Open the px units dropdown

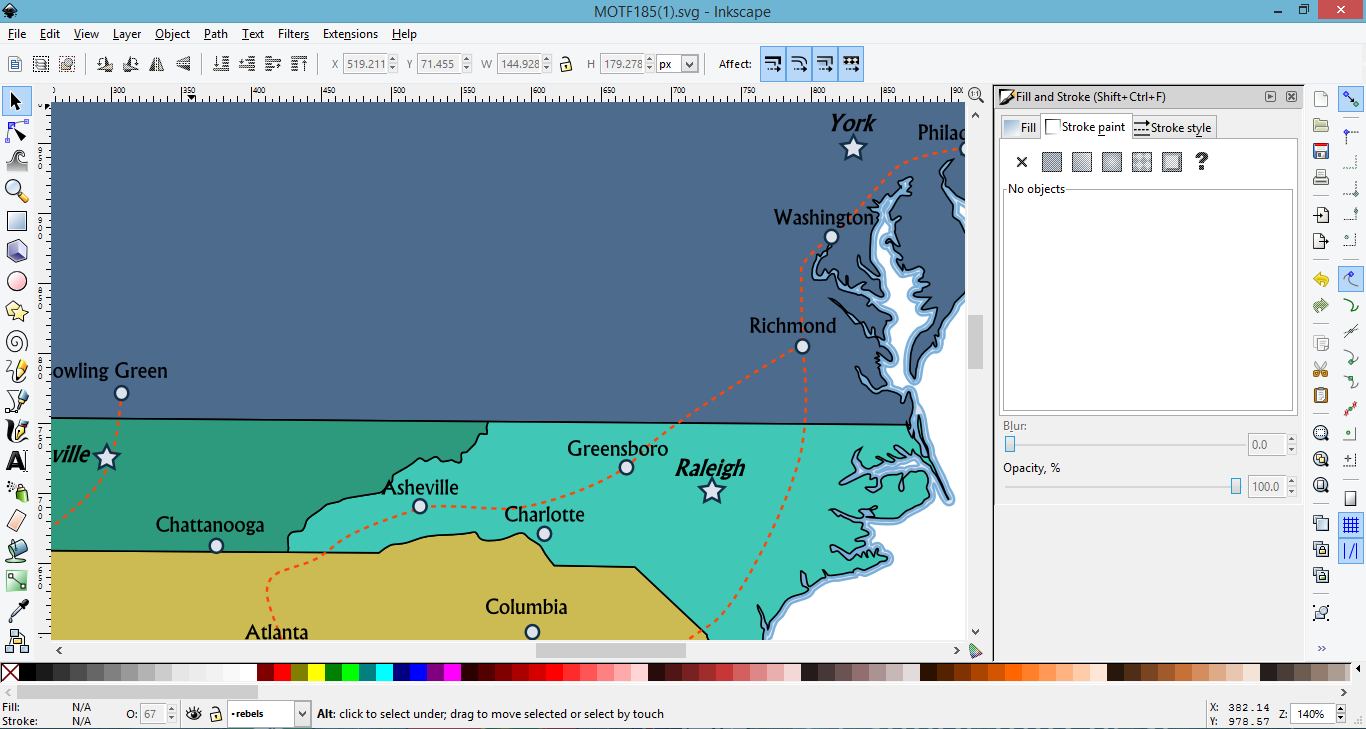click(x=689, y=64)
